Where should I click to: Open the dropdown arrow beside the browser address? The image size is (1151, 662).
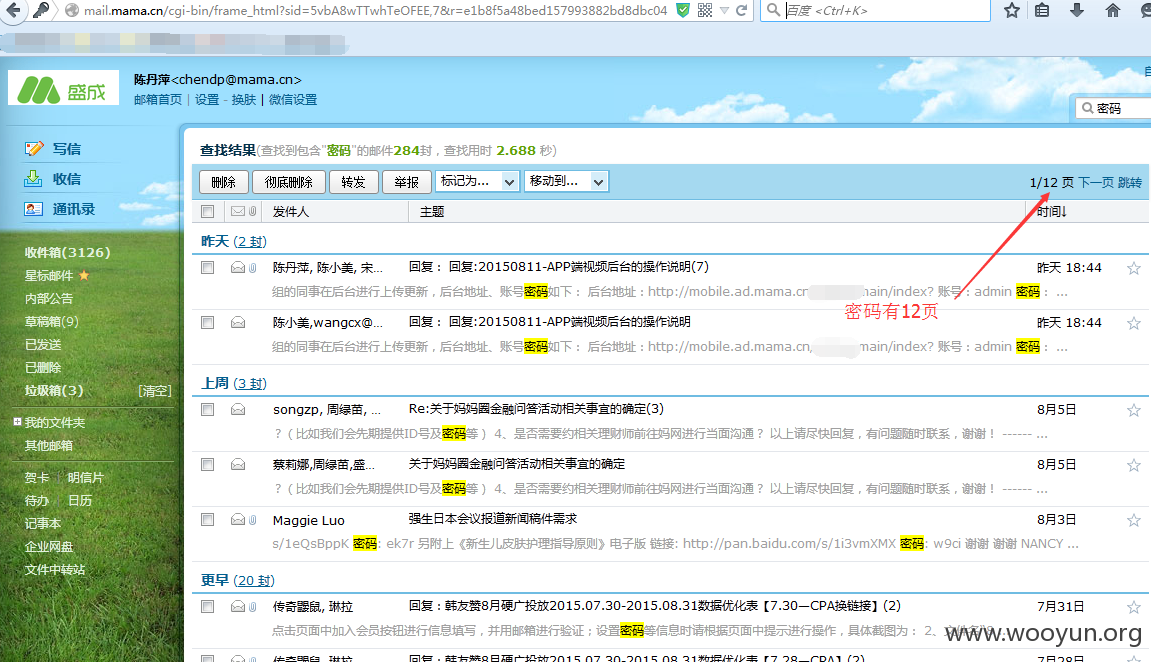[x=725, y=10]
